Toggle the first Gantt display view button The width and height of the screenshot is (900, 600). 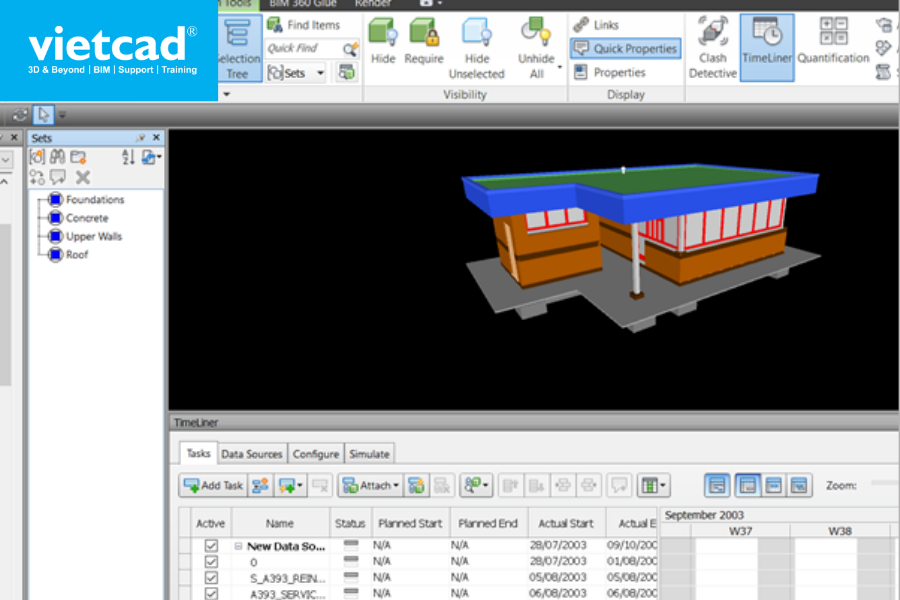[717, 486]
